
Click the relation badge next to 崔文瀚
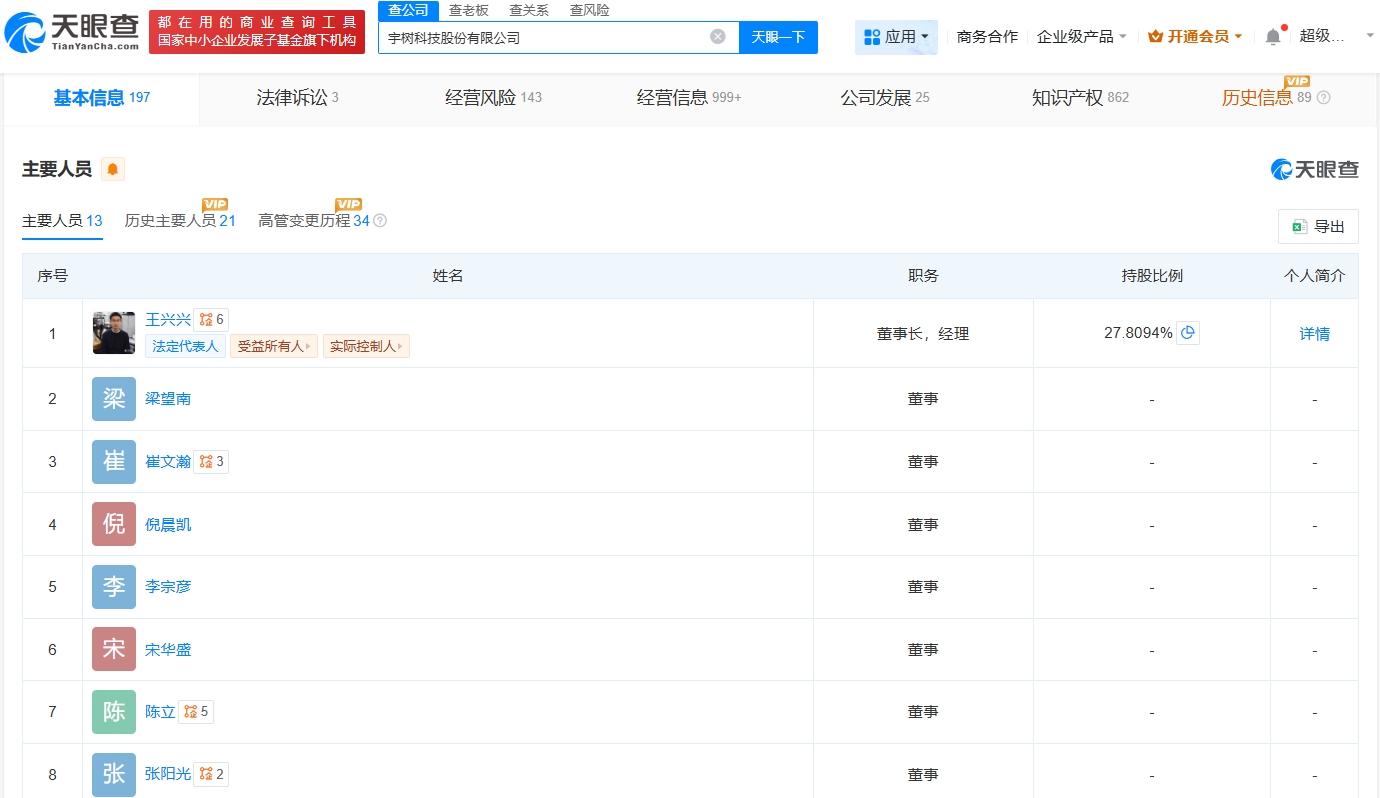click(211, 462)
